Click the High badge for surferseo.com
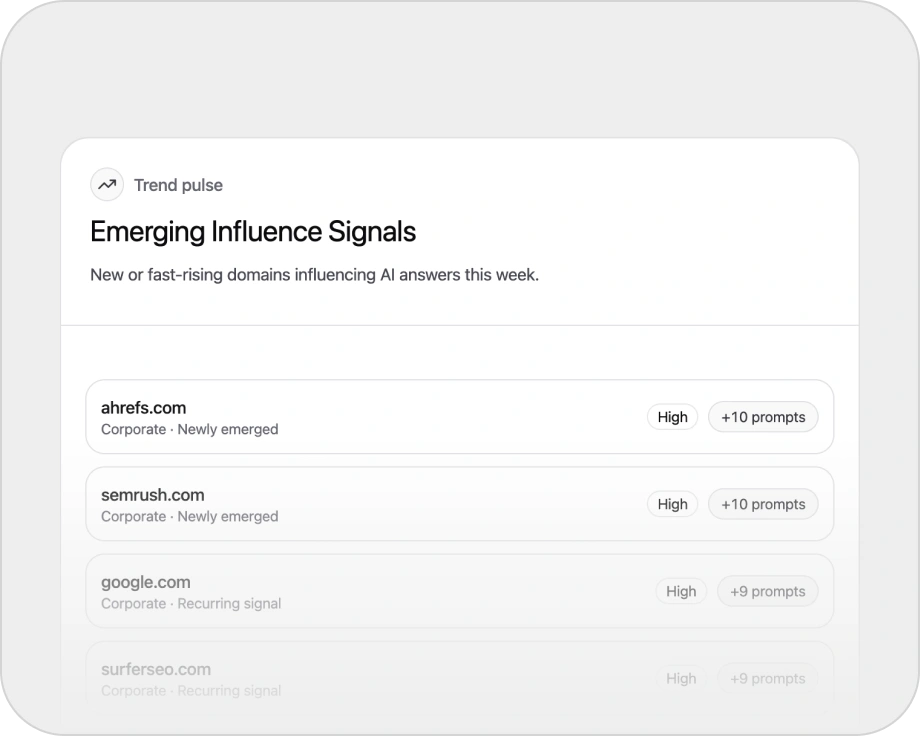920x736 pixels. (681, 678)
